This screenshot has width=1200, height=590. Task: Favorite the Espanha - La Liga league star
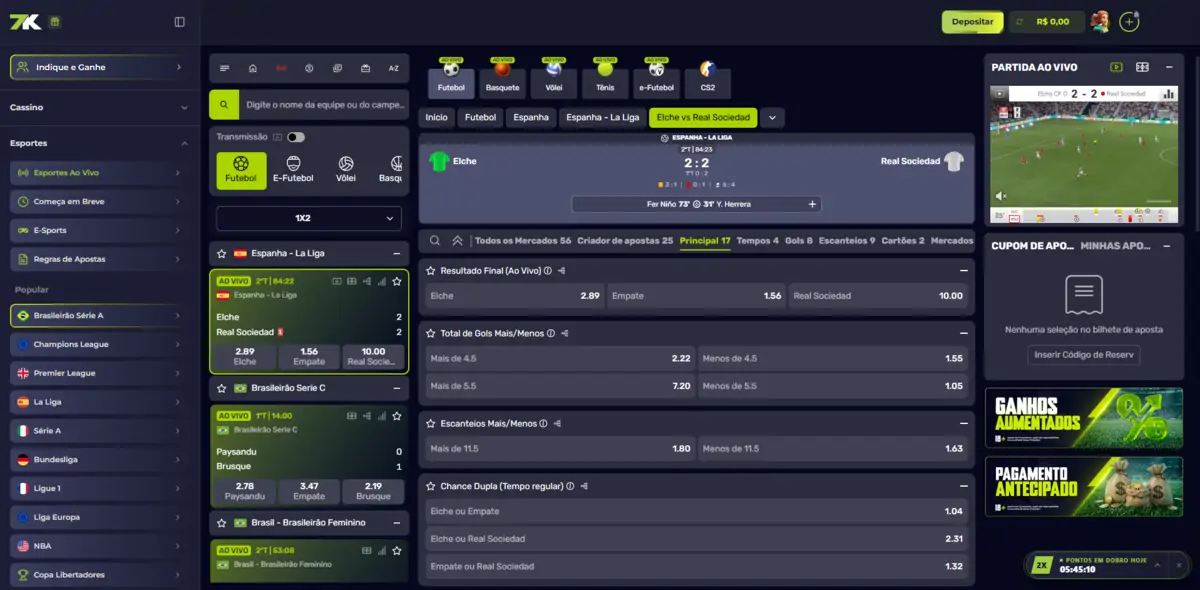pyautogui.click(x=222, y=253)
